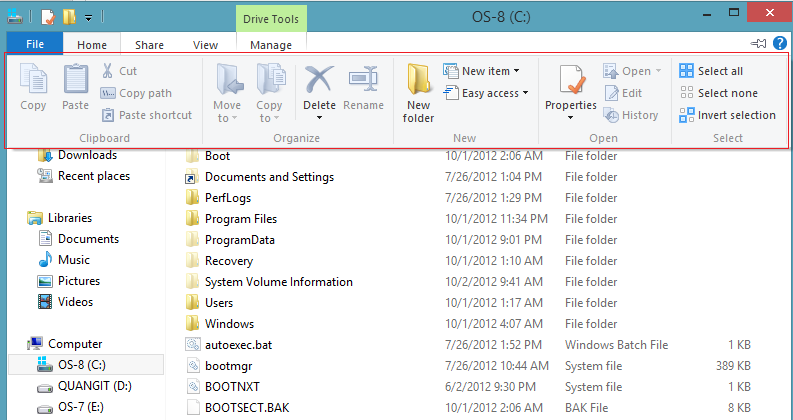This screenshot has width=793, height=420.
Task: Open the New item dropdown
Action: (x=481, y=71)
